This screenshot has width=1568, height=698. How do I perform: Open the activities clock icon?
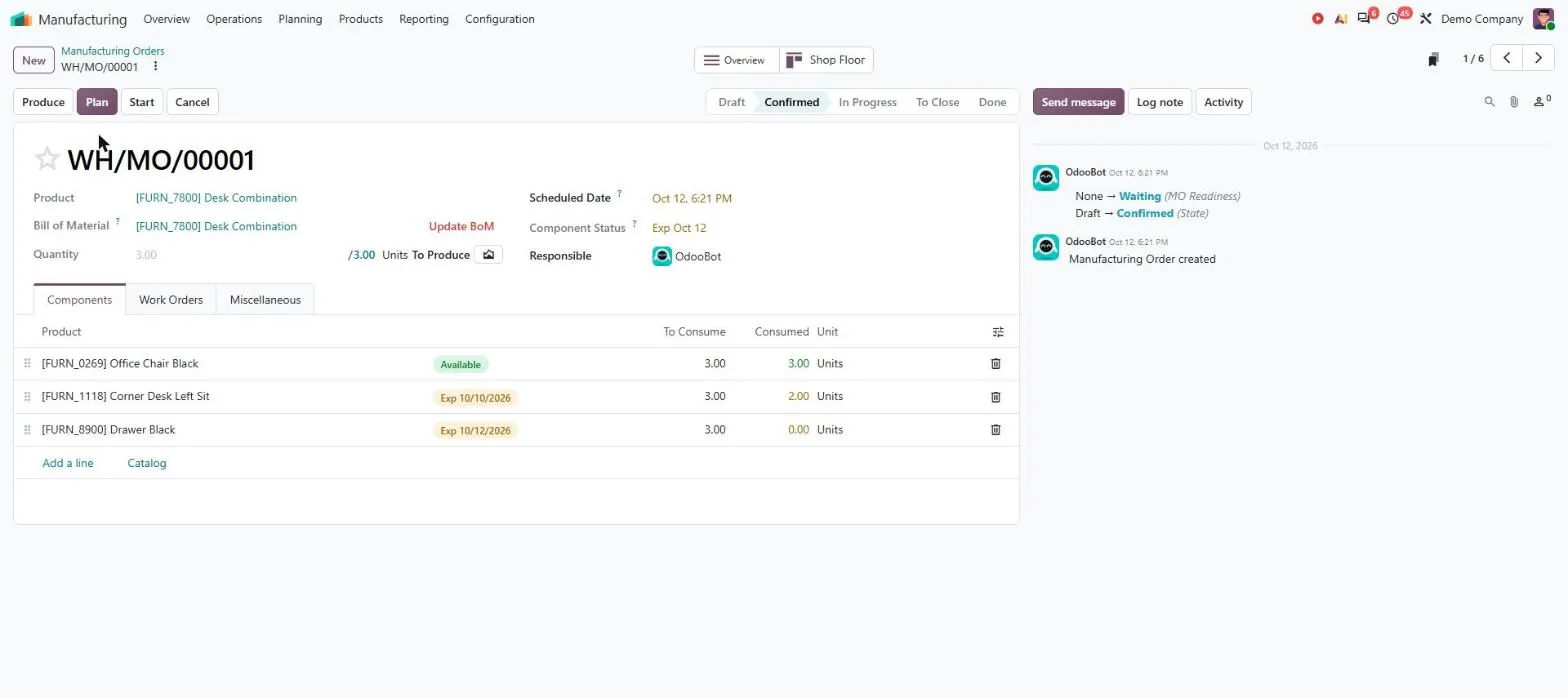tap(1394, 19)
